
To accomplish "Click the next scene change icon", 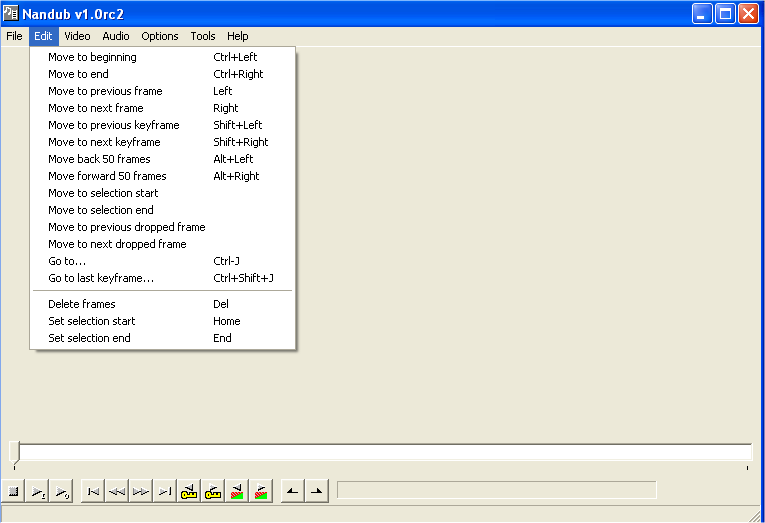I will (x=261, y=491).
